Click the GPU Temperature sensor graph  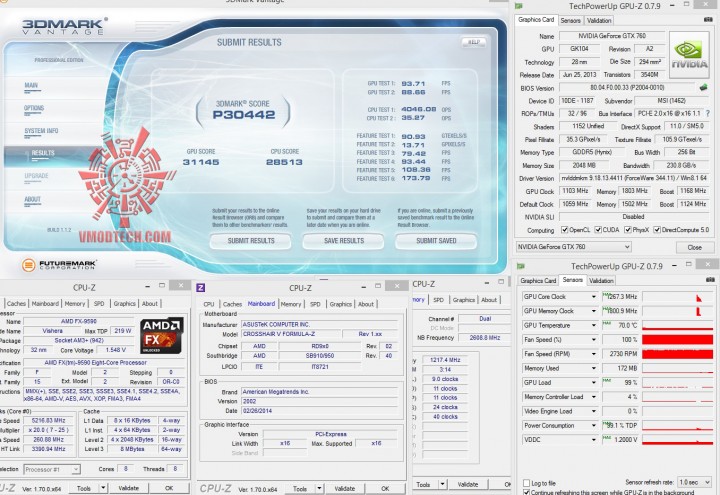coord(677,326)
